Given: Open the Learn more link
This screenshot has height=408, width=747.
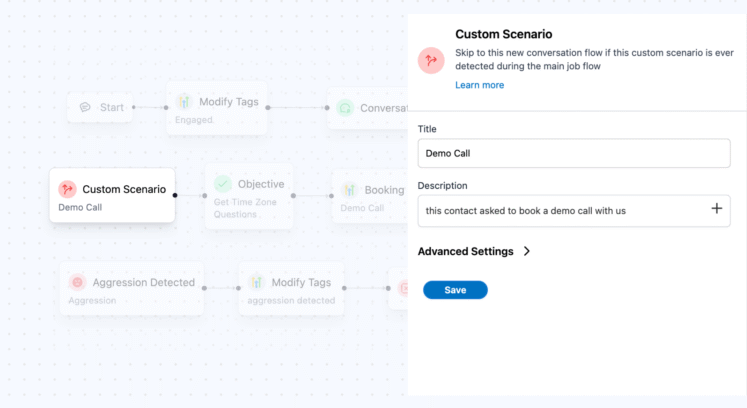Looking at the screenshot, I should (x=479, y=85).
